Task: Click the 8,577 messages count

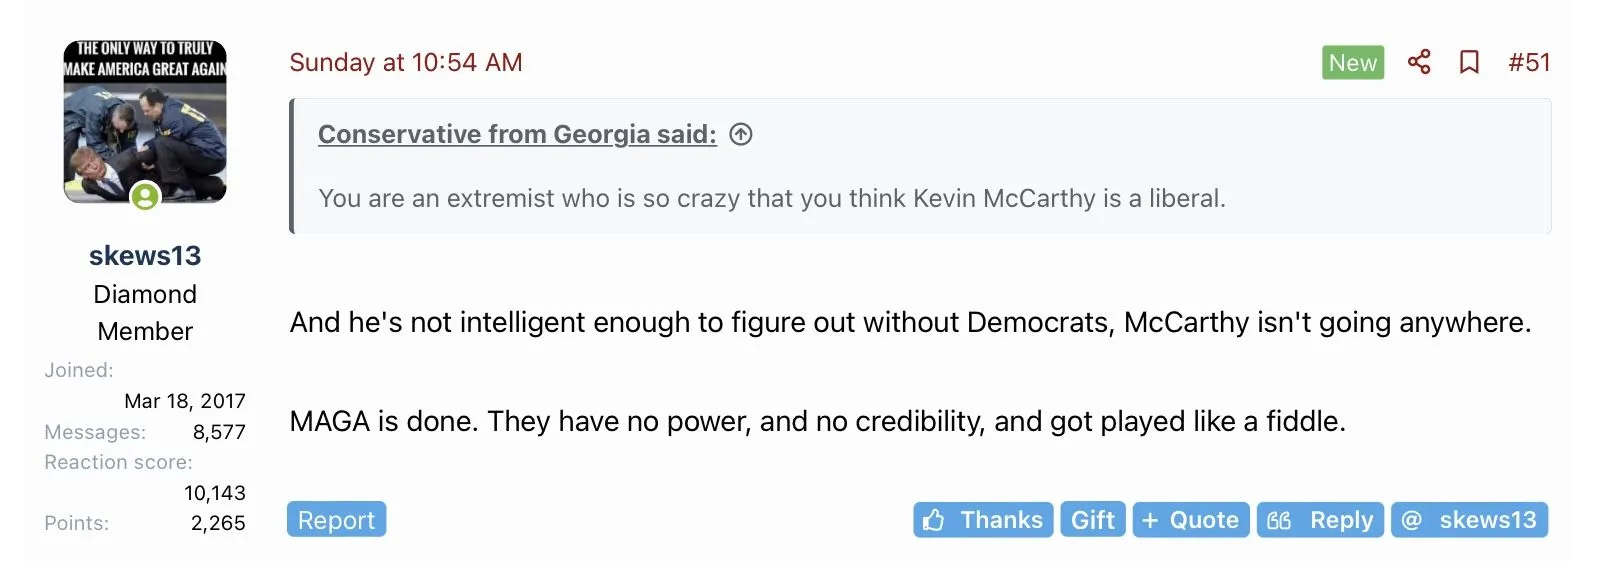Action: coord(219,432)
